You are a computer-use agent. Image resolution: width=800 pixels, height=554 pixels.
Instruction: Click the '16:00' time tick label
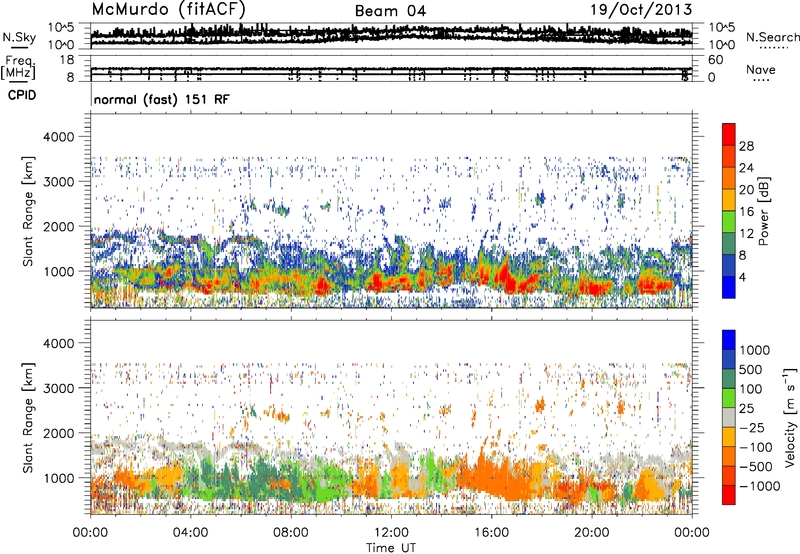point(491,533)
